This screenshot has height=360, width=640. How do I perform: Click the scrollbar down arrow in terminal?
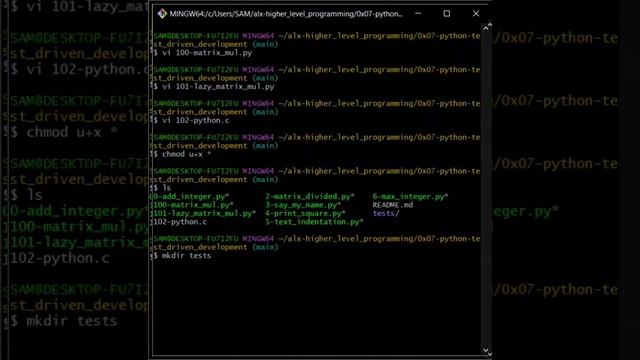(x=486, y=351)
